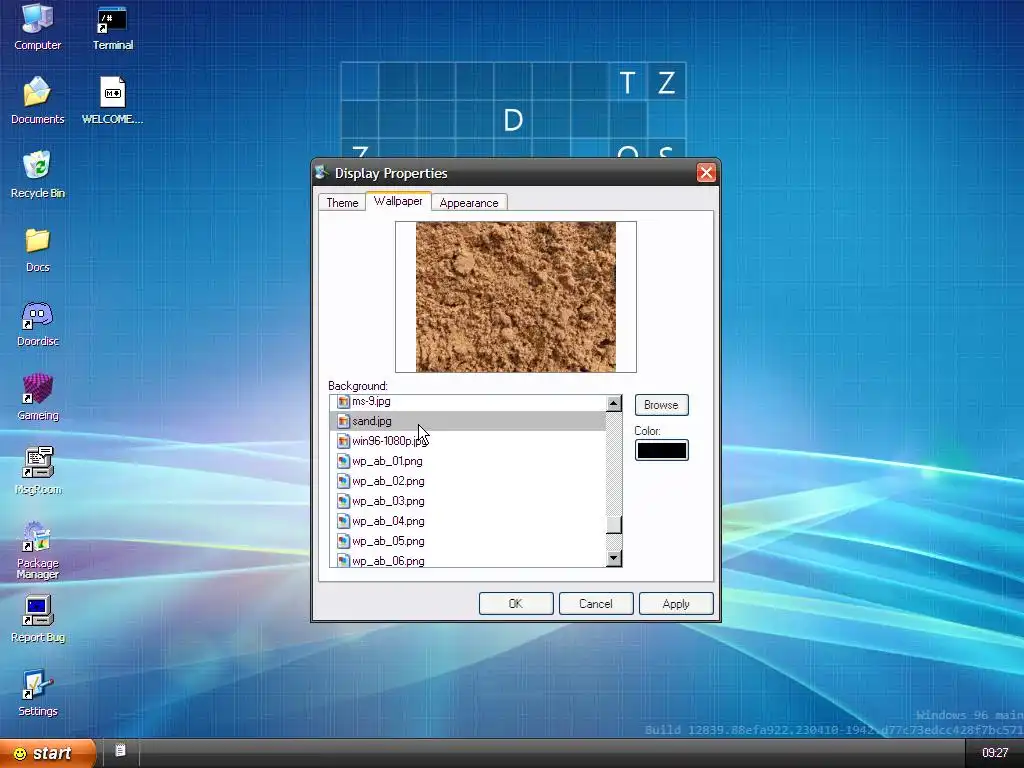Switch to the Appearance tab

point(469,202)
